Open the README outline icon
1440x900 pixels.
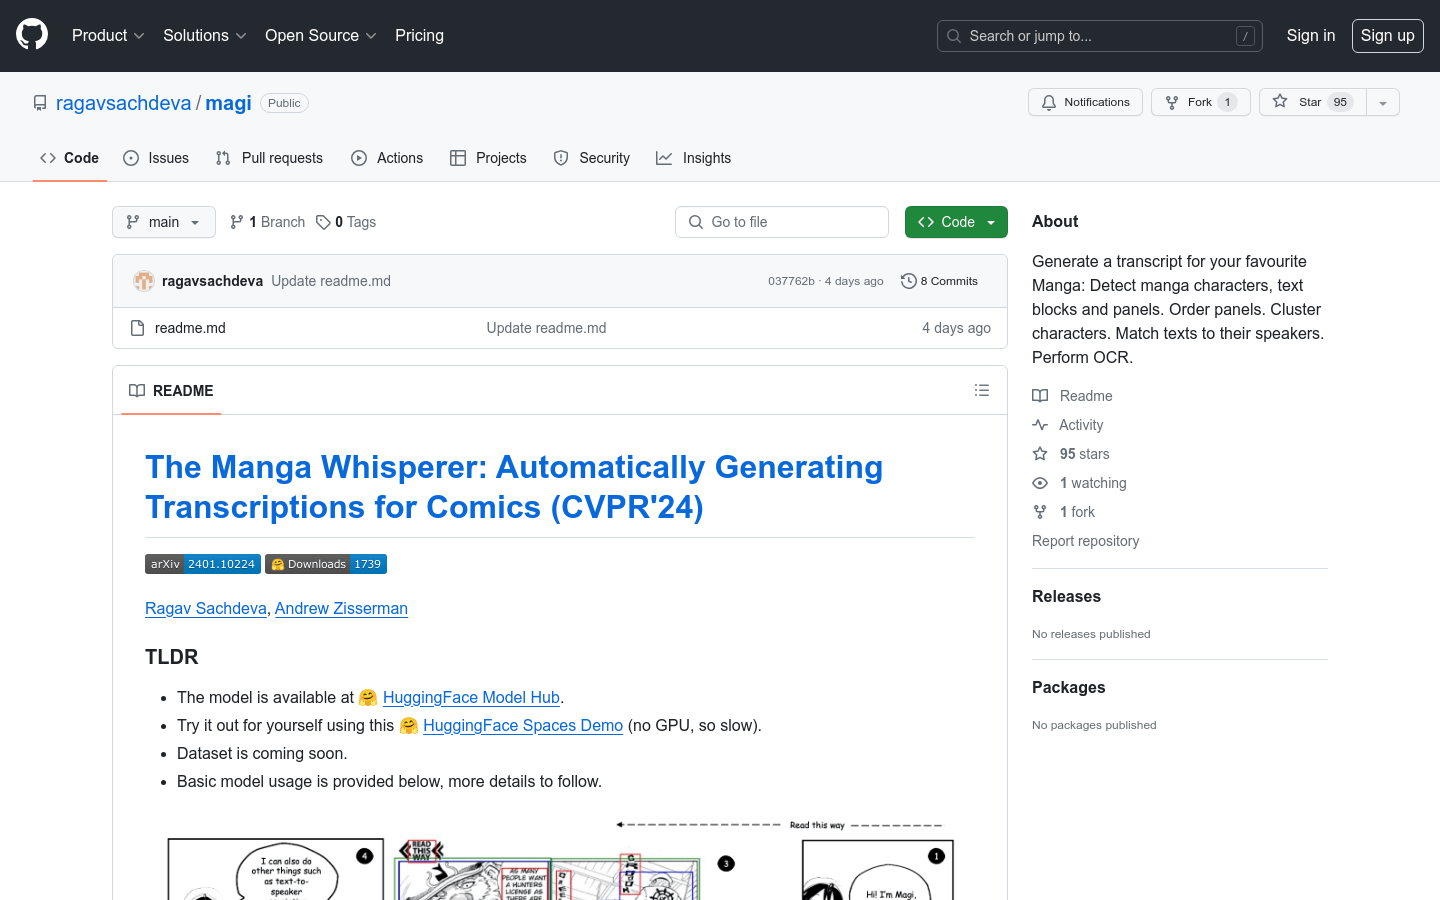(982, 390)
